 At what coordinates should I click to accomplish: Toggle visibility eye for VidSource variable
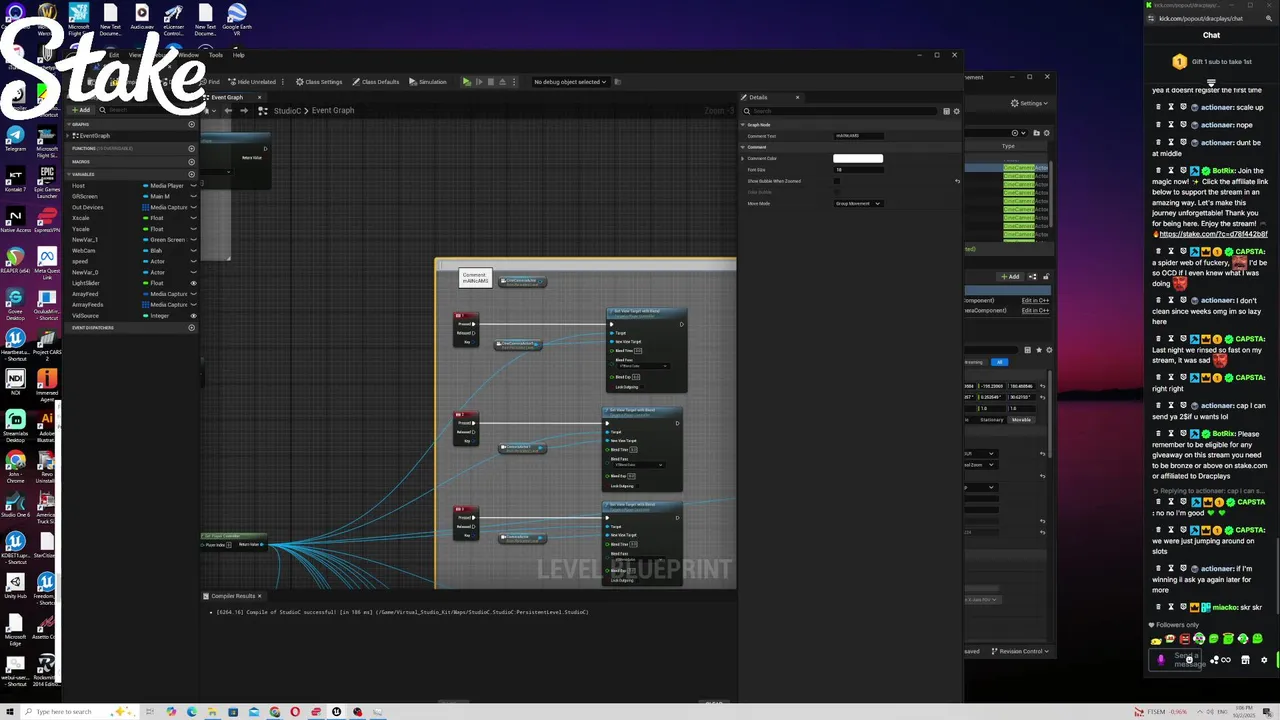pyautogui.click(x=193, y=316)
